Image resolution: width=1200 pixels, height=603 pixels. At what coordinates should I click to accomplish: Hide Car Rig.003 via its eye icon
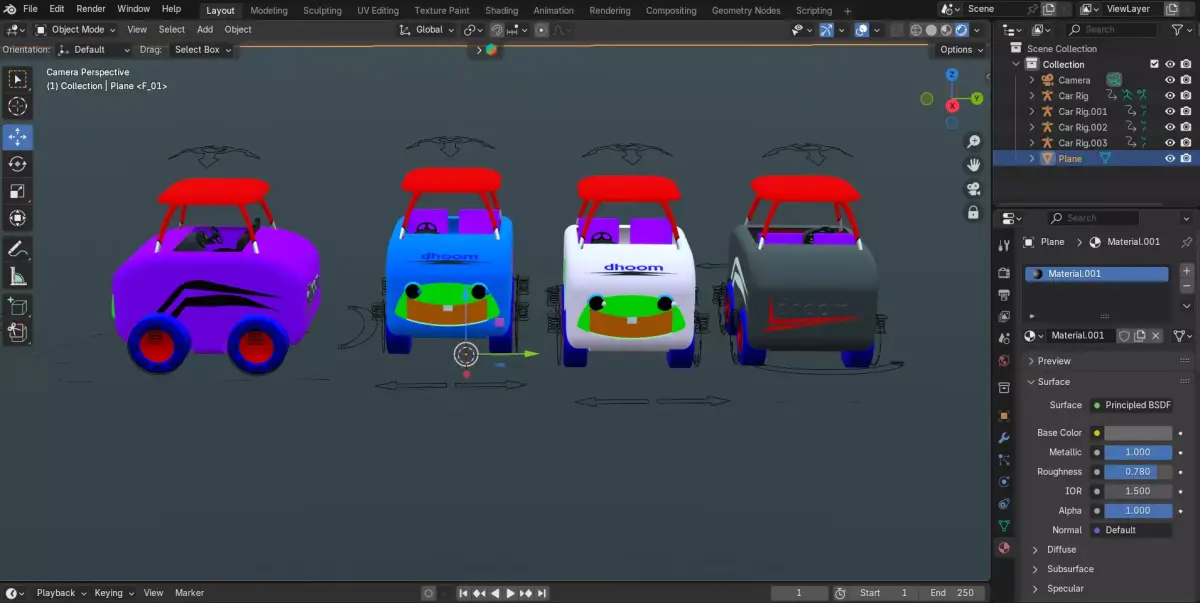[1170, 143]
